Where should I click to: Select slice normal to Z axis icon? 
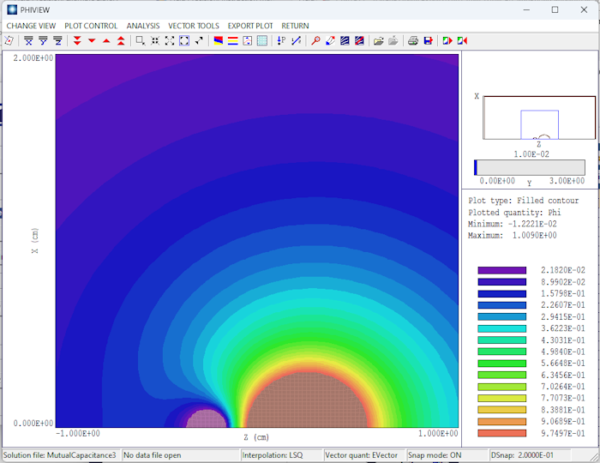click(57, 41)
